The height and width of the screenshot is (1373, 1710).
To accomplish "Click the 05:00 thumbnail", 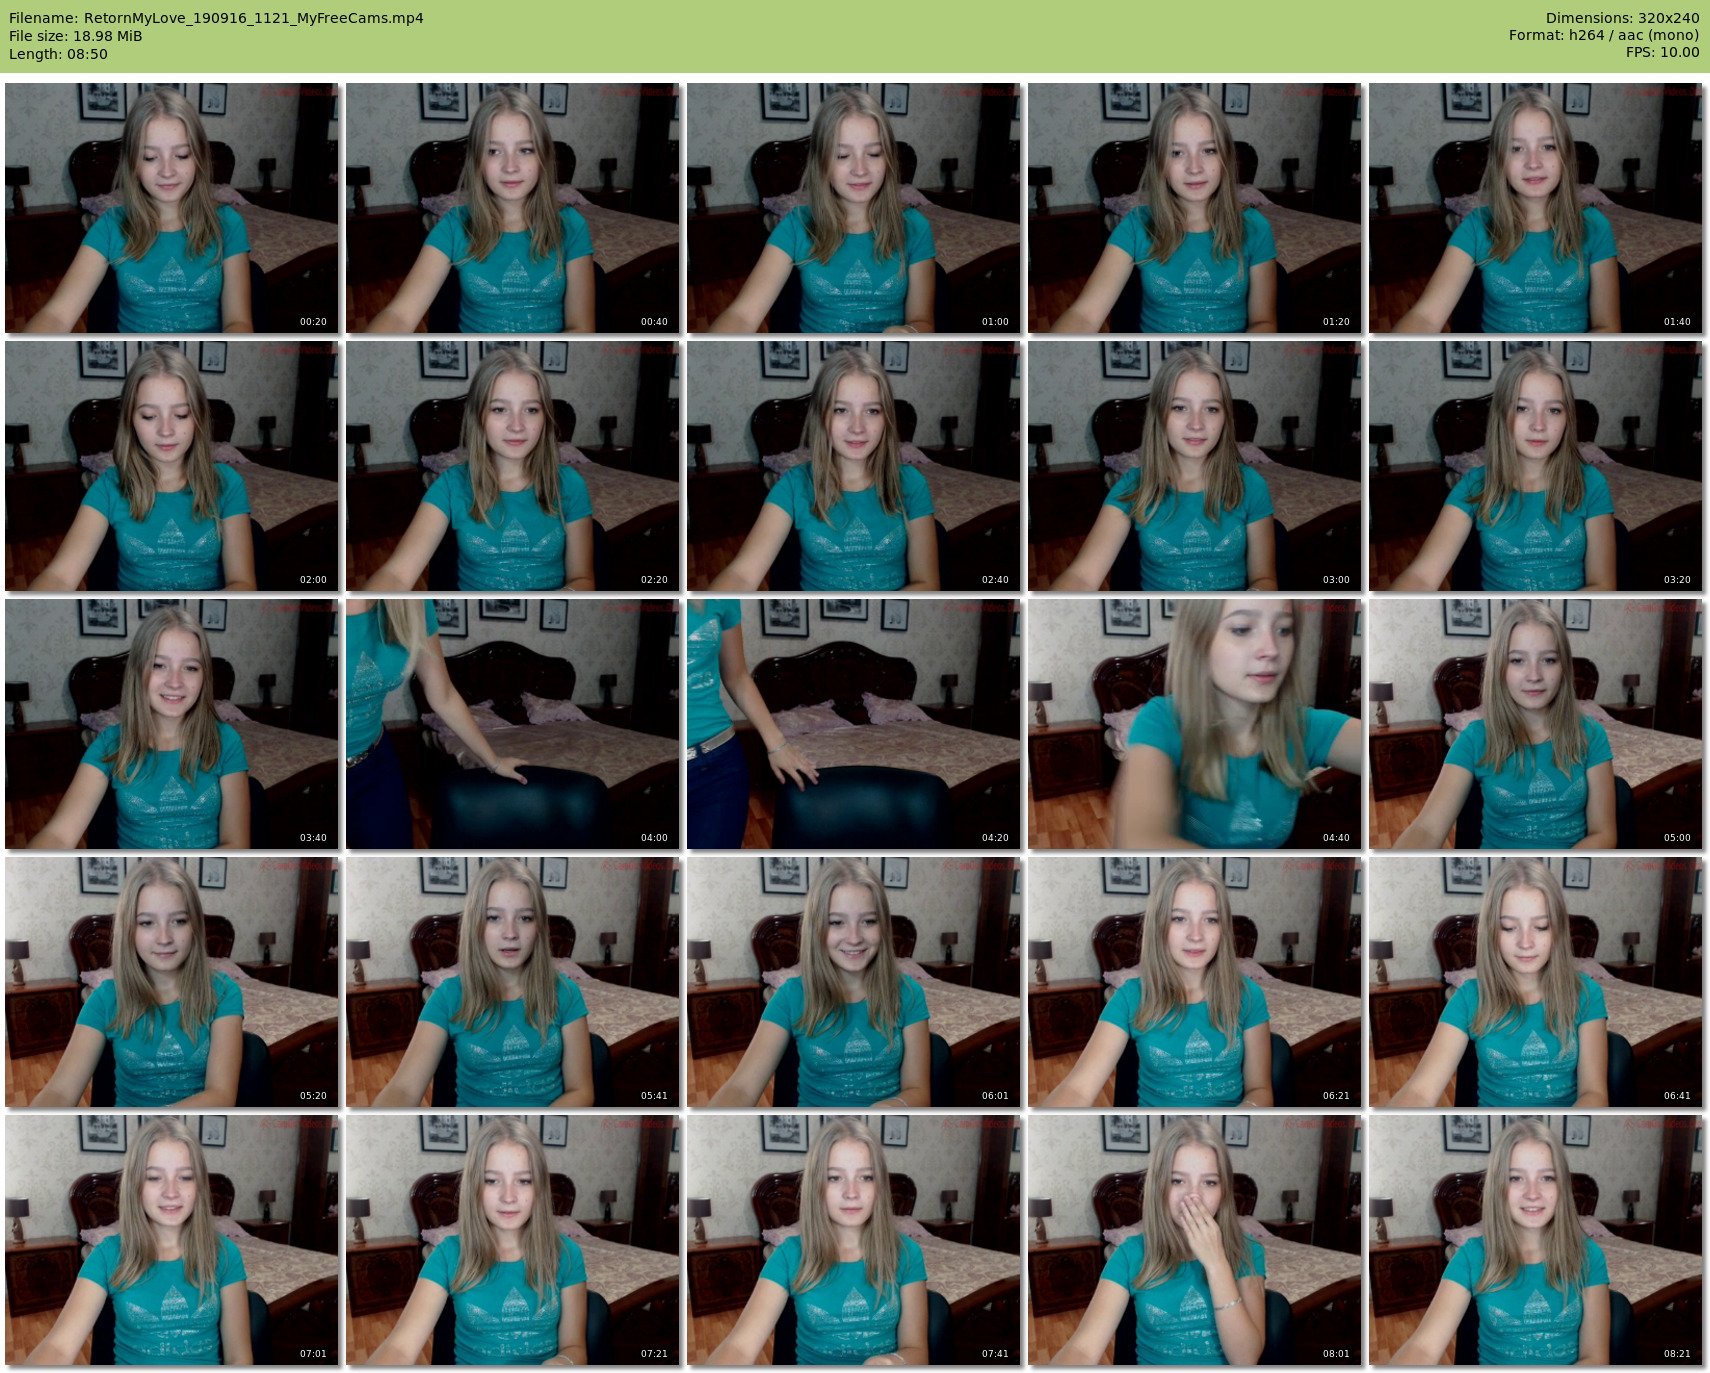I will [x=1535, y=724].
